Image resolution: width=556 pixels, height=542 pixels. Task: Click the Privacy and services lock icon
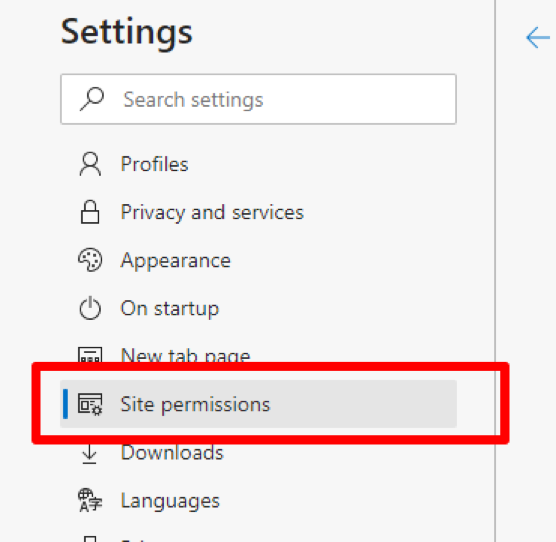(x=90, y=212)
